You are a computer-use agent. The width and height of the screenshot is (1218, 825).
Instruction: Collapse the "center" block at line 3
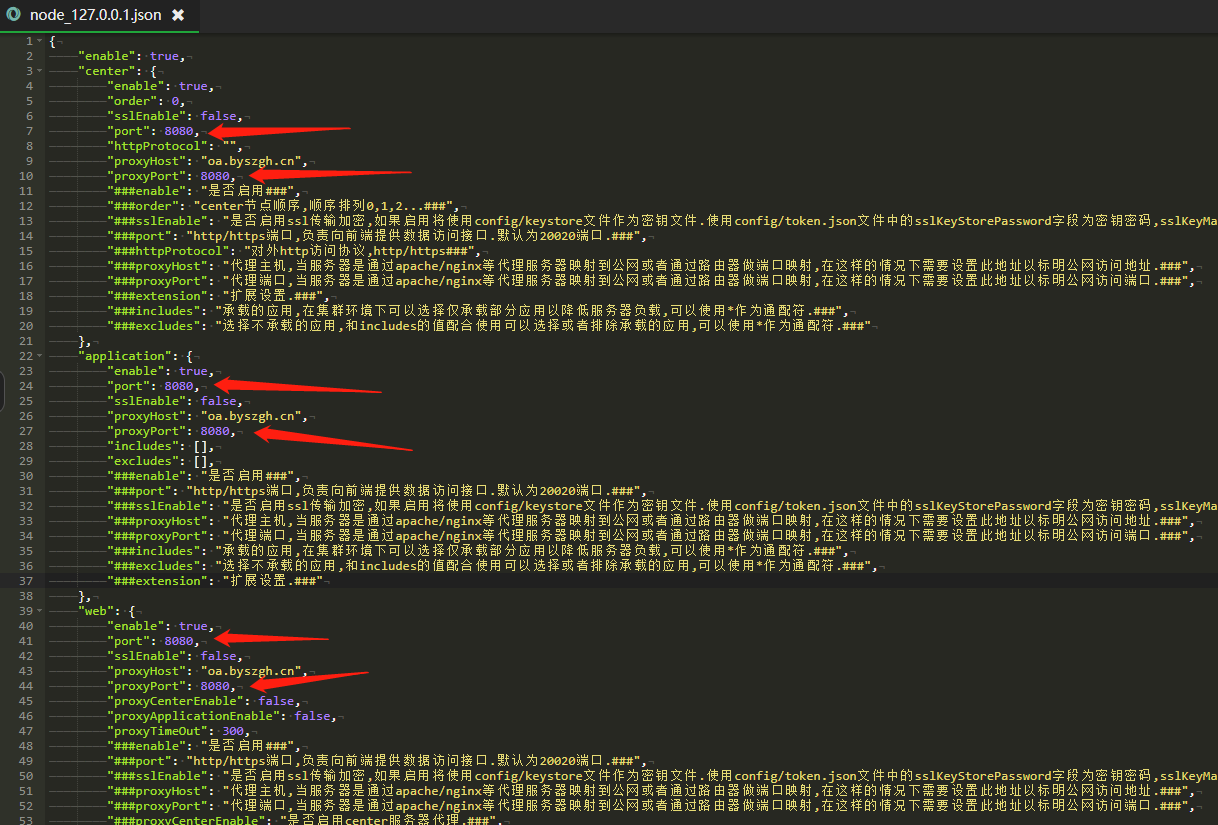click(40, 71)
